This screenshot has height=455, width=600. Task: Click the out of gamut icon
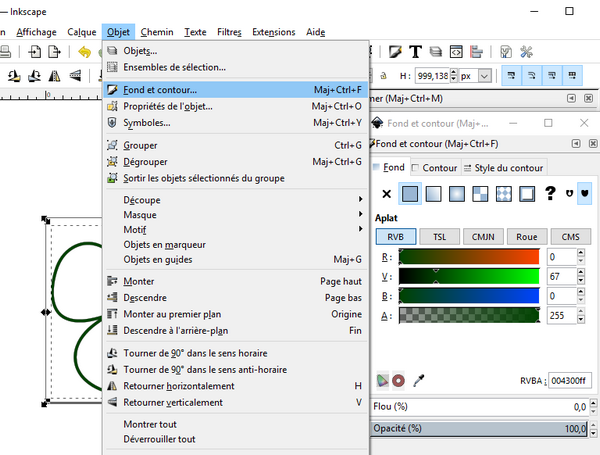click(x=398, y=381)
